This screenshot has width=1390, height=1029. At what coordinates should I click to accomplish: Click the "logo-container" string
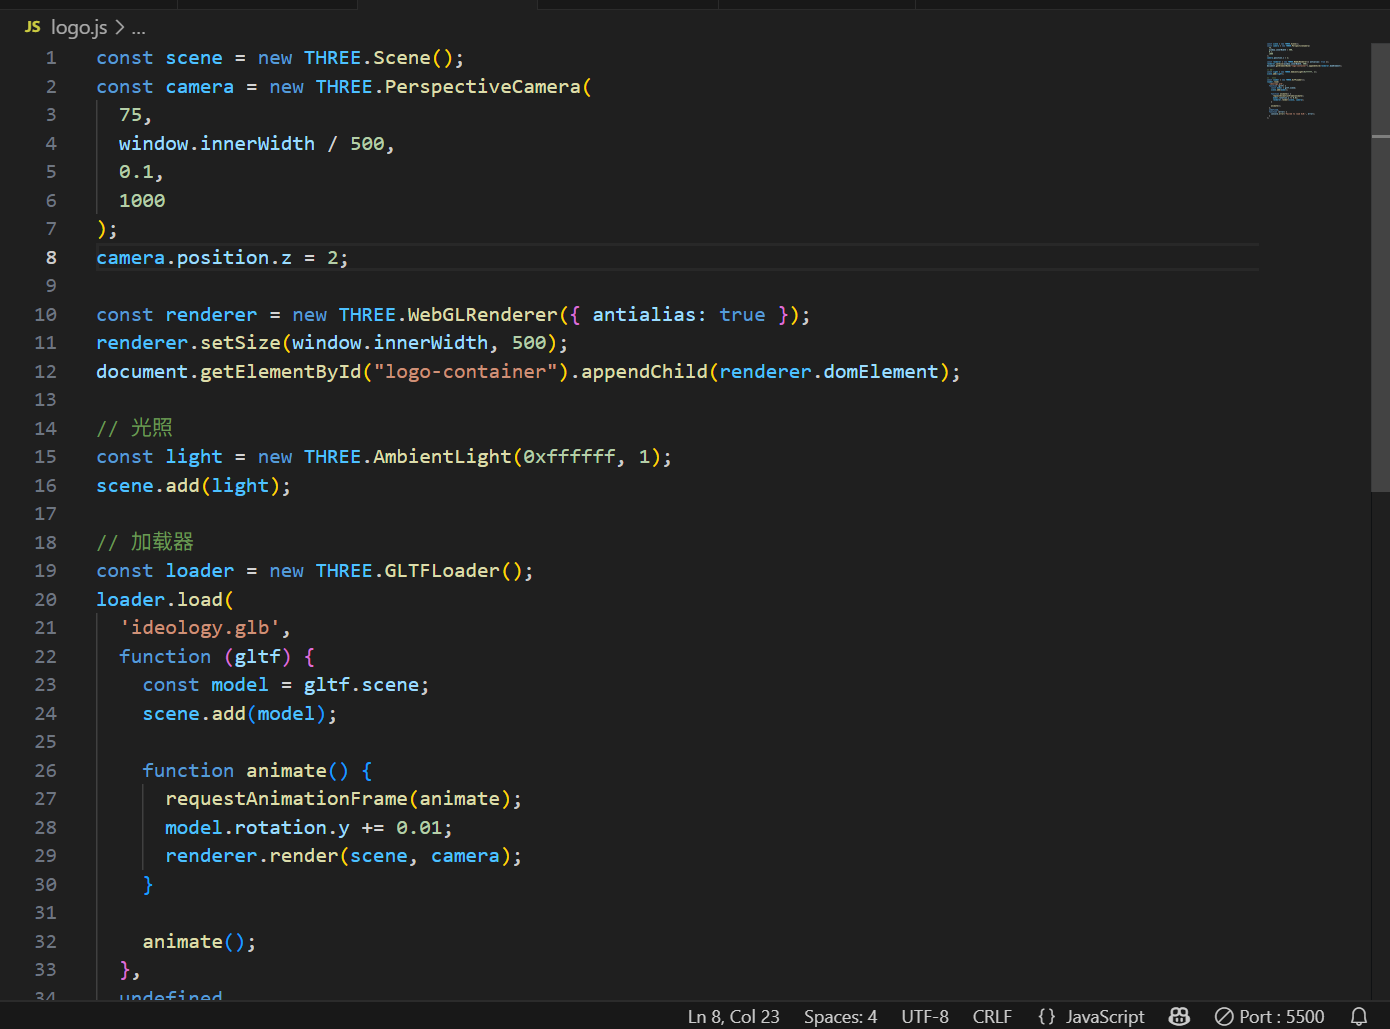coord(465,372)
